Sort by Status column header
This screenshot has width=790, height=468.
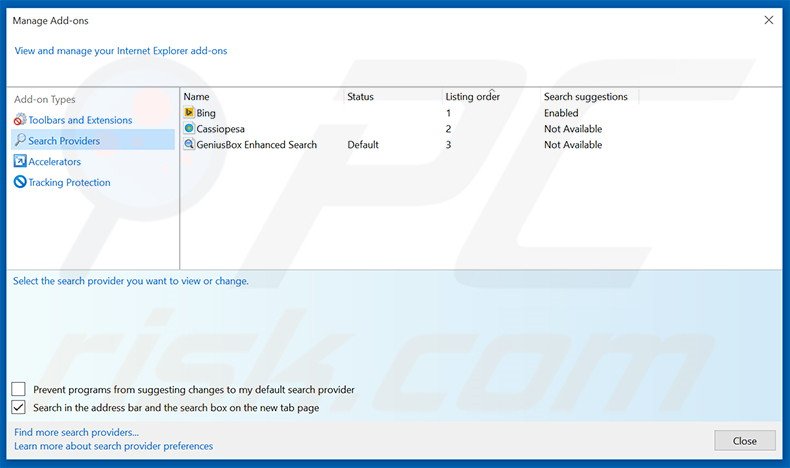(x=360, y=97)
